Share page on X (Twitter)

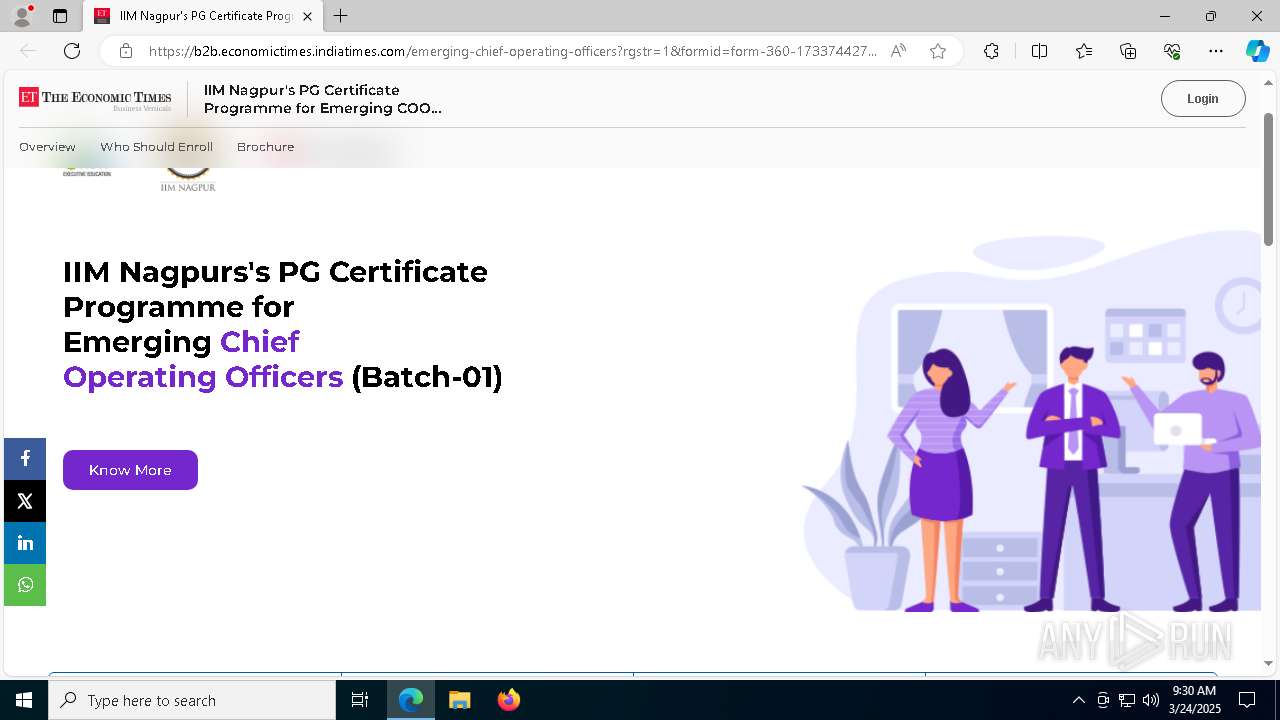click(25, 501)
